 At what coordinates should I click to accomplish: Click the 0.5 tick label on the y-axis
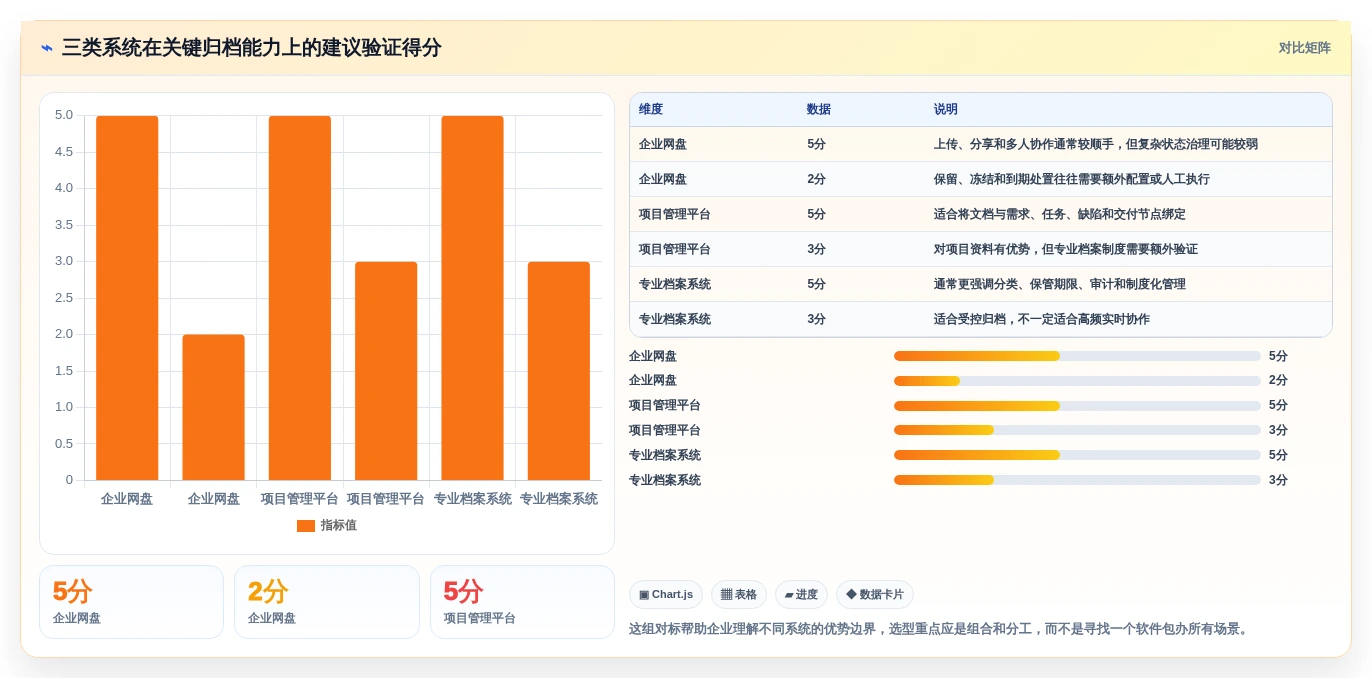click(x=64, y=444)
